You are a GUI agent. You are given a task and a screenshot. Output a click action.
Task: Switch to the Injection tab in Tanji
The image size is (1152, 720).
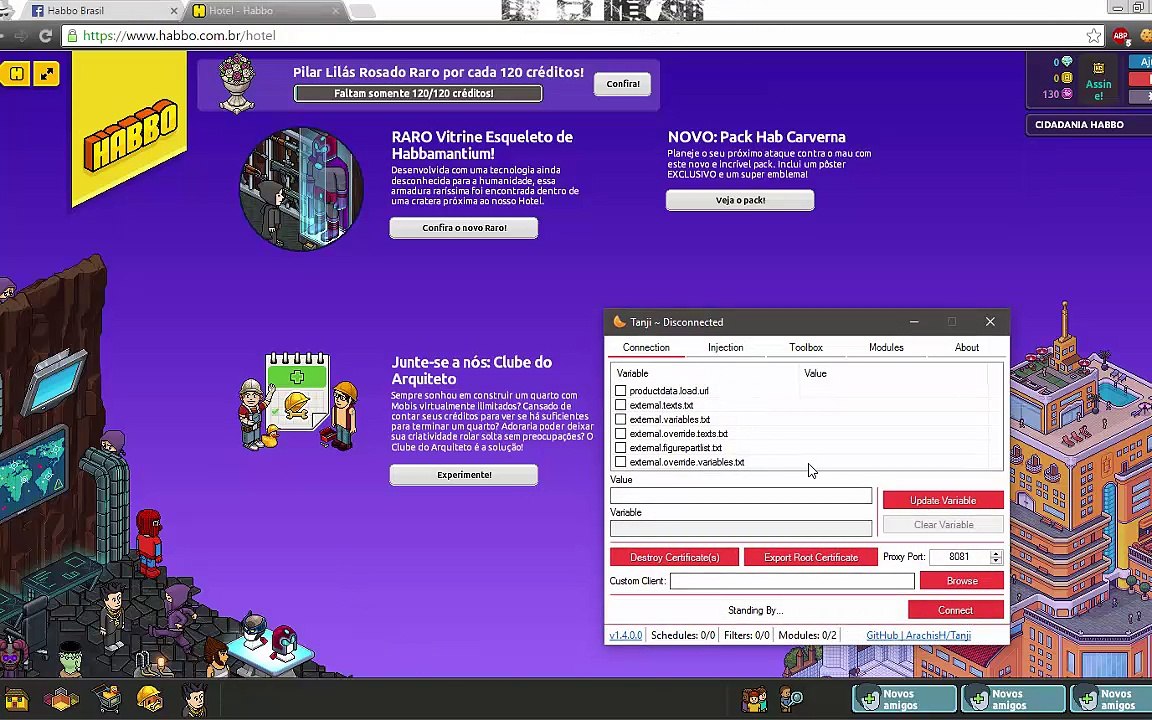point(726,348)
